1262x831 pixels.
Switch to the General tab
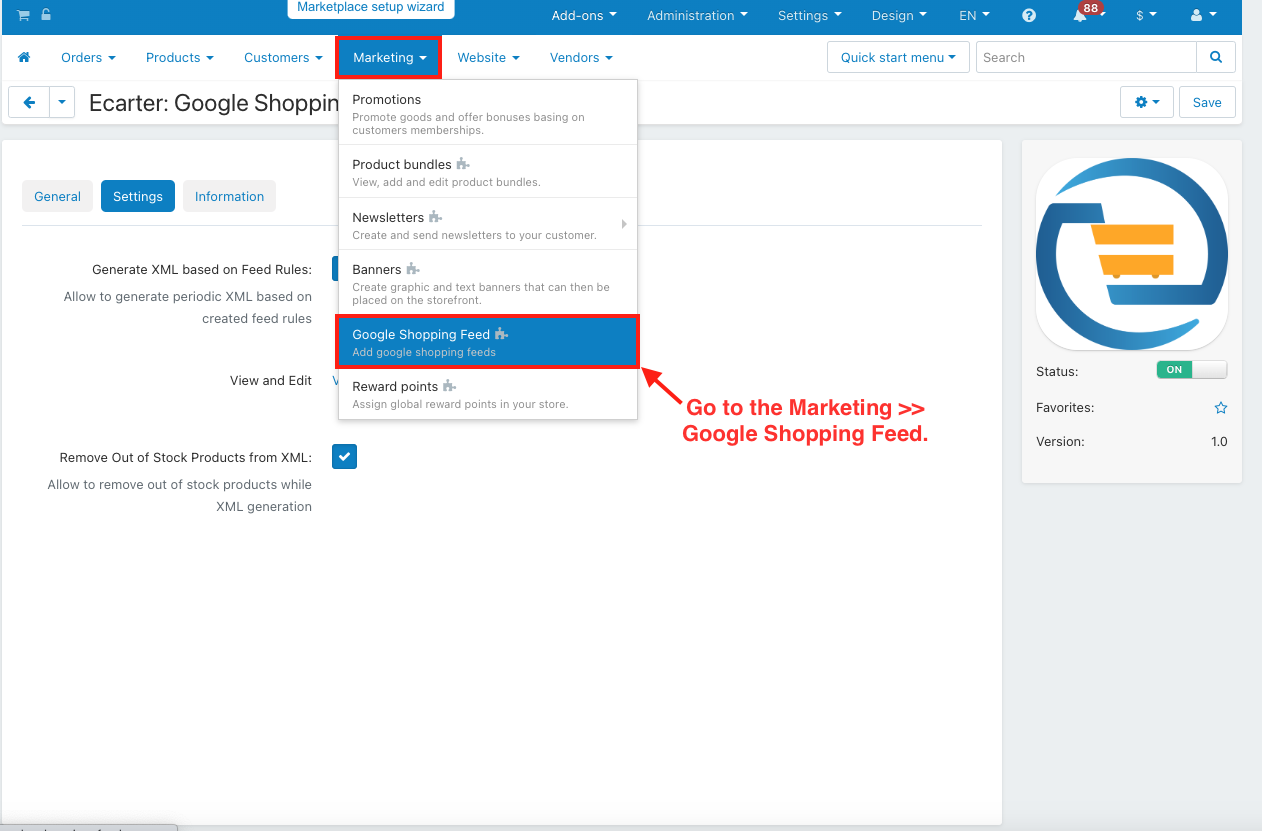57,196
